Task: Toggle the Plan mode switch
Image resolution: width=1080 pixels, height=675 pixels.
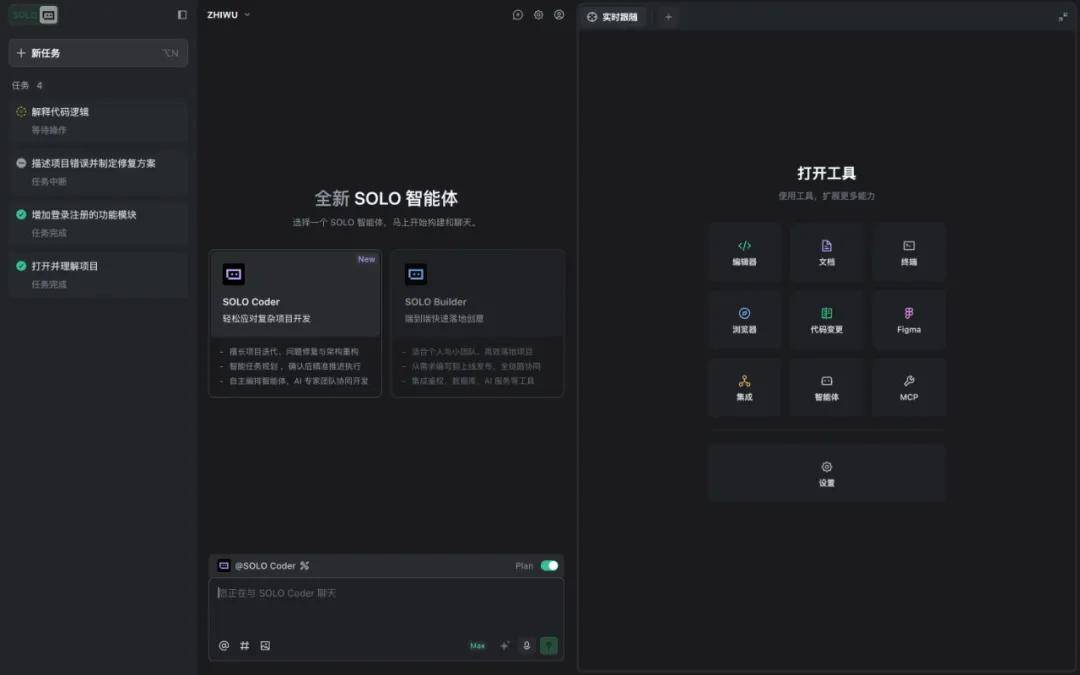Action: pyautogui.click(x=549, y=565)
